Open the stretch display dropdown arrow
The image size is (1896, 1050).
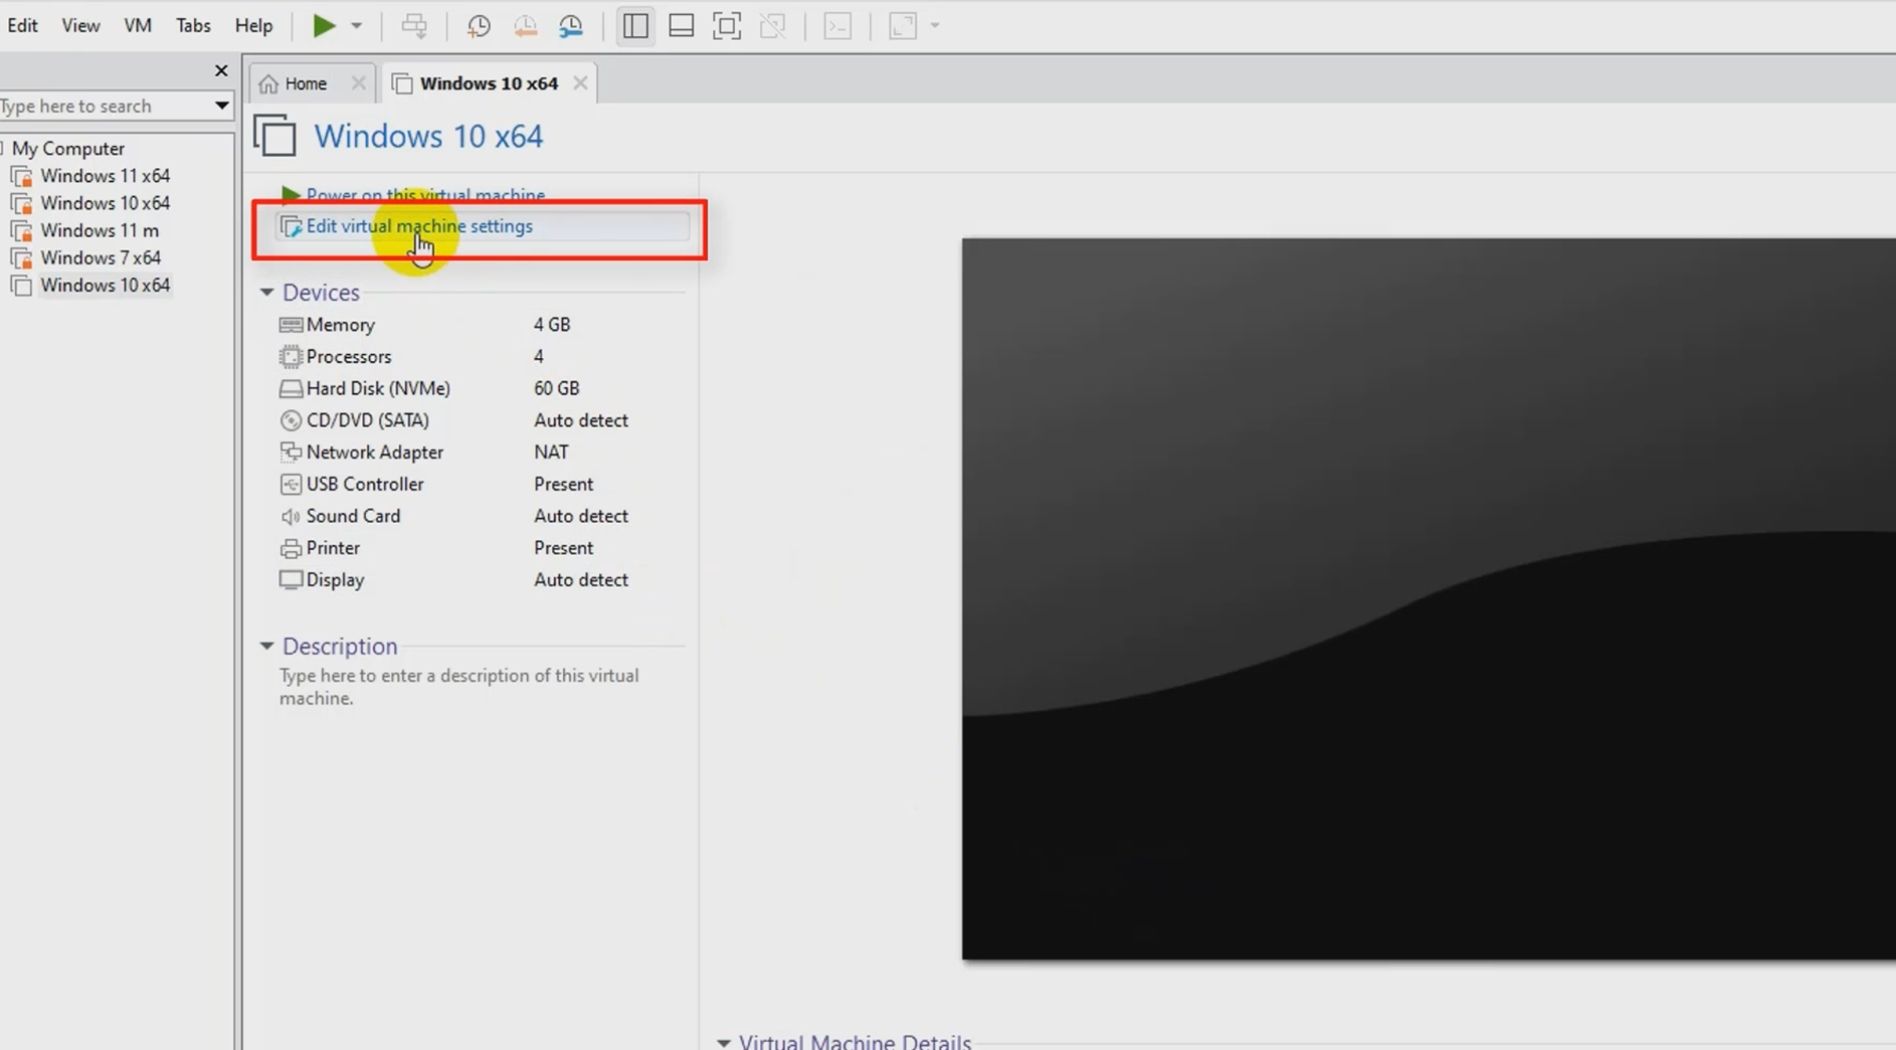(935, 26)
